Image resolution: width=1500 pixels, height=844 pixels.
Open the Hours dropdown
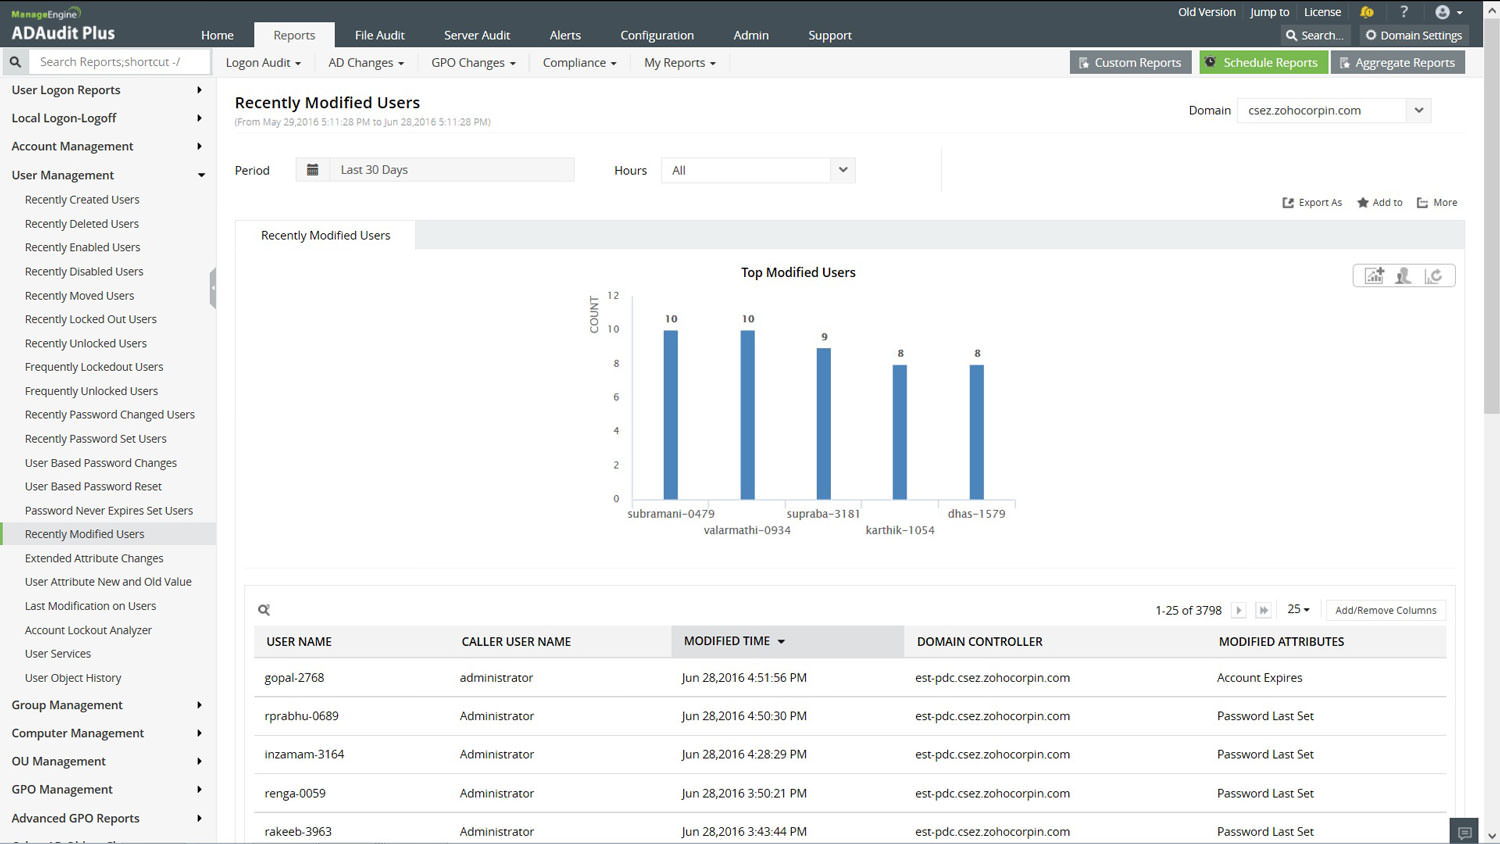pyautogui.click(x=842, y=170)
